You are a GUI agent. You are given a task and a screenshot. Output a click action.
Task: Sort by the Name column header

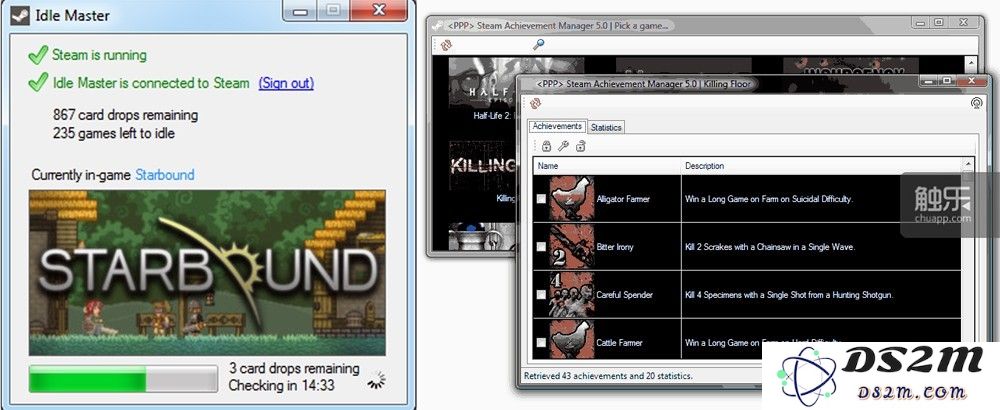(607, 166)
